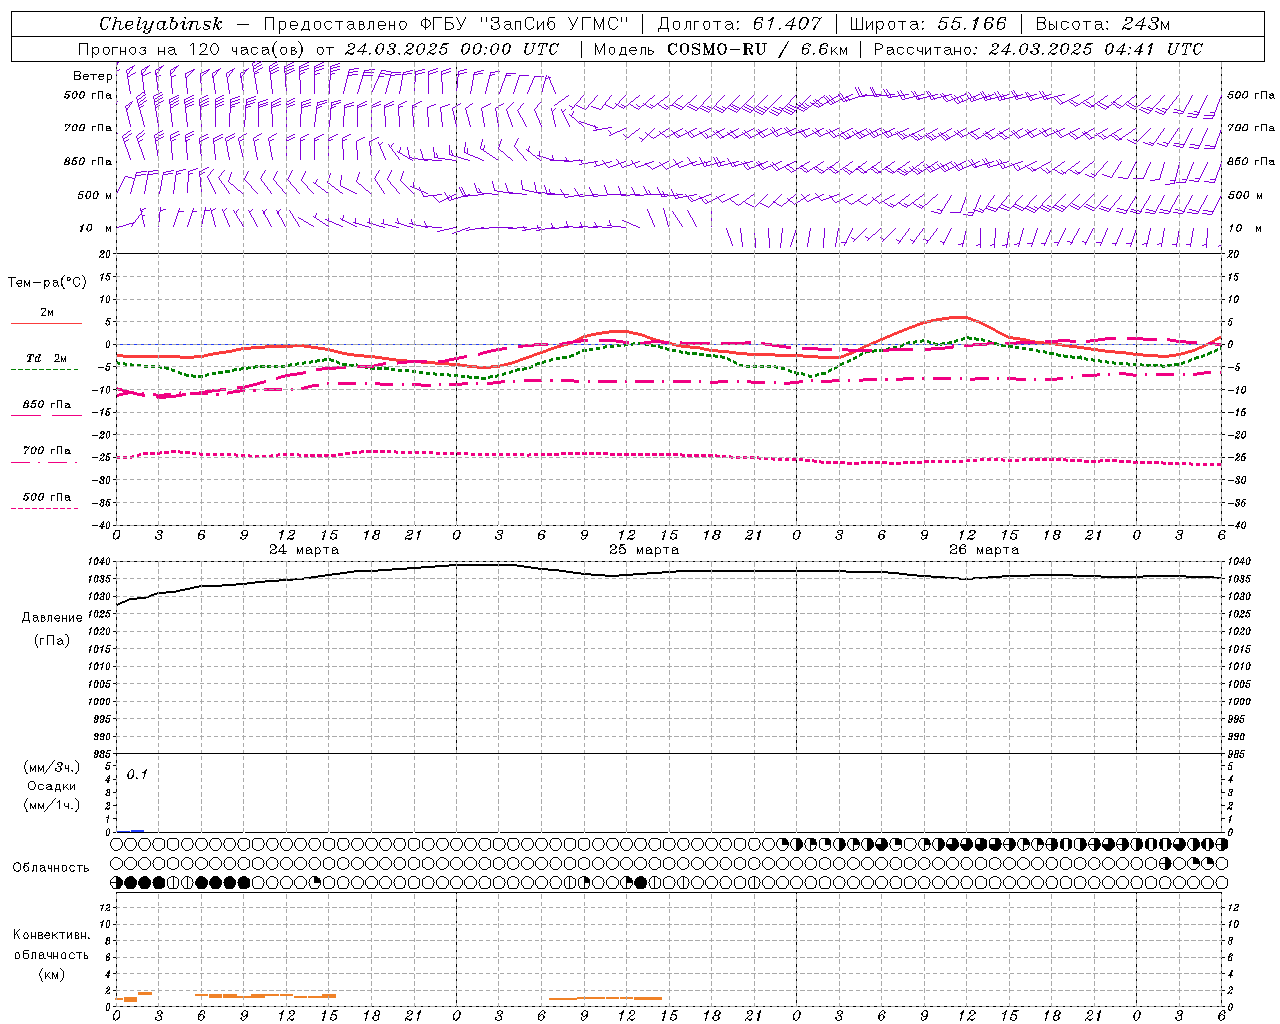Select the 700 гПа temperature legend entry
Screen dimensions: 1280x1024
[46, 451]
